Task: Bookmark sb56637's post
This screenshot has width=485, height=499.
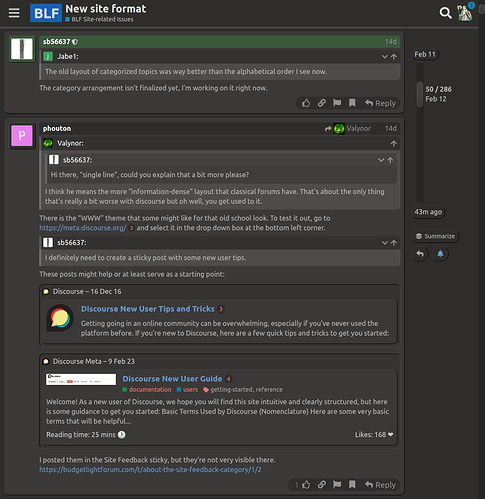Action: 352,103
